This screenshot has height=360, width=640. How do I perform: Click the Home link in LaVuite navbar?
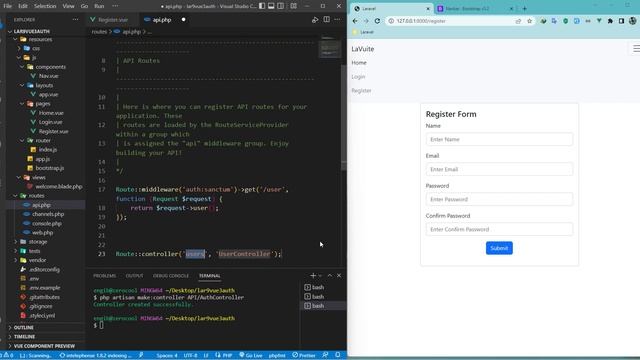pyautogui.click(x=359, y=63)
